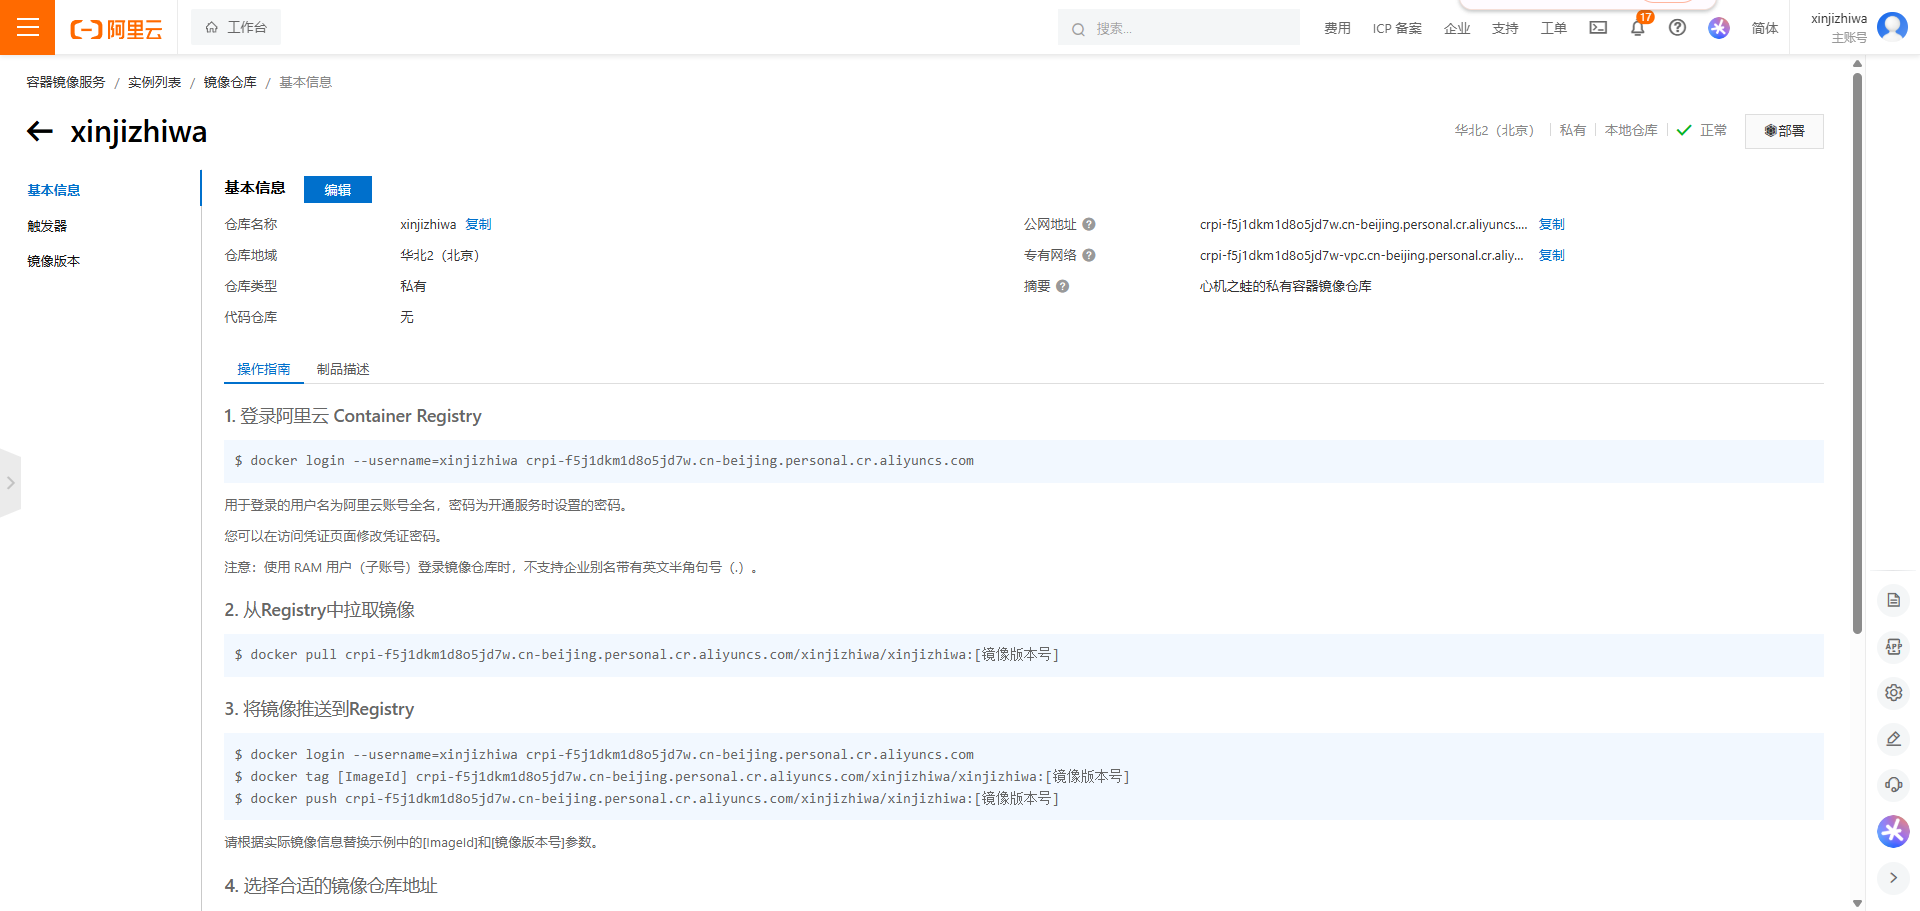Viewport: 1920px width, 911px height.
Task: Open the ICP 备案 menu
Action: [1397, 28]
